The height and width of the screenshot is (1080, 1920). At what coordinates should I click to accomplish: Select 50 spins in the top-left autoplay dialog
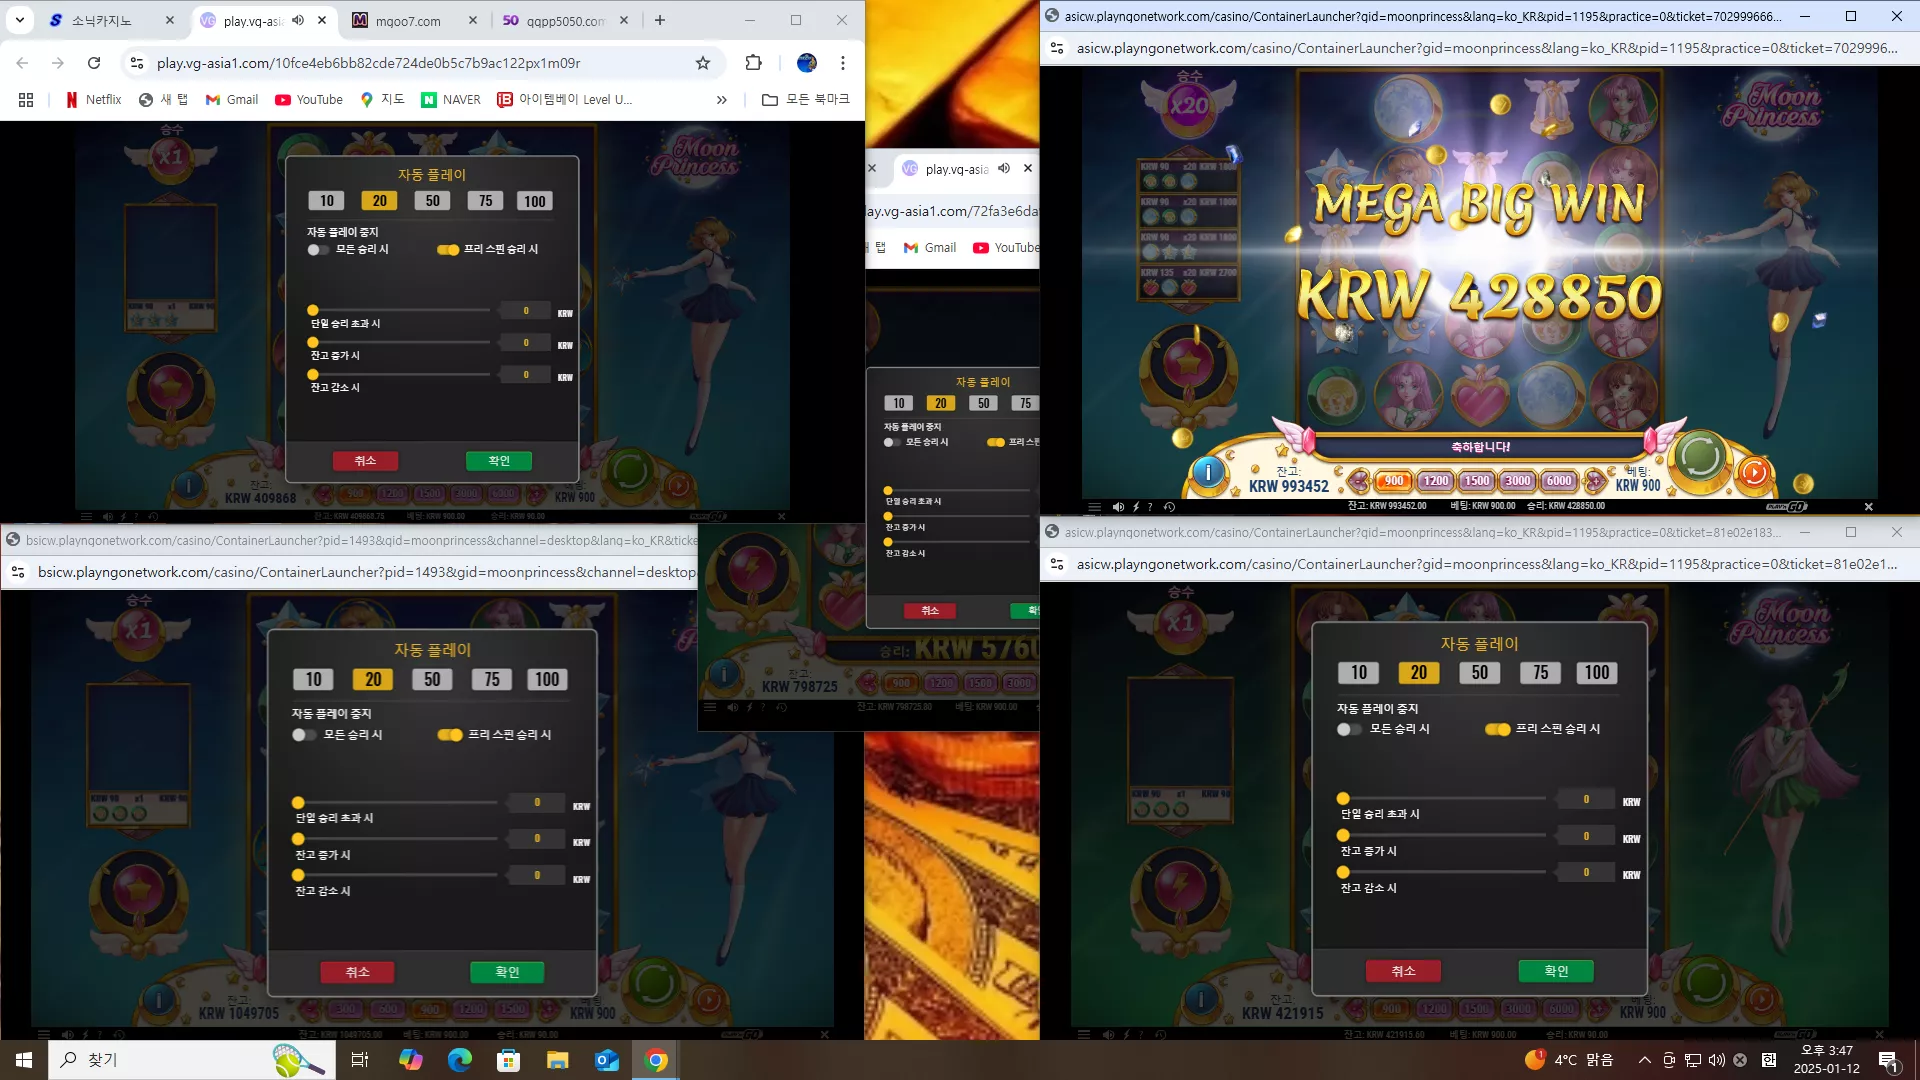433,201
